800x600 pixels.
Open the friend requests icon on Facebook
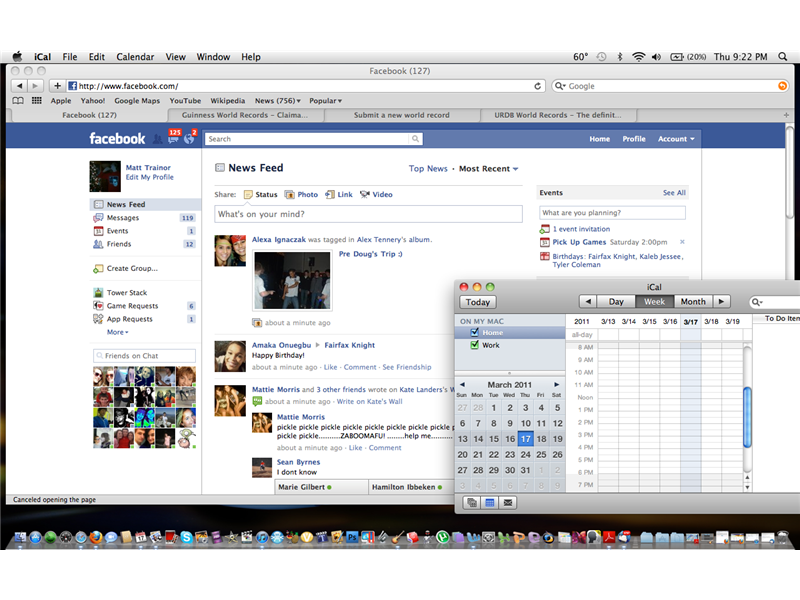157,140
